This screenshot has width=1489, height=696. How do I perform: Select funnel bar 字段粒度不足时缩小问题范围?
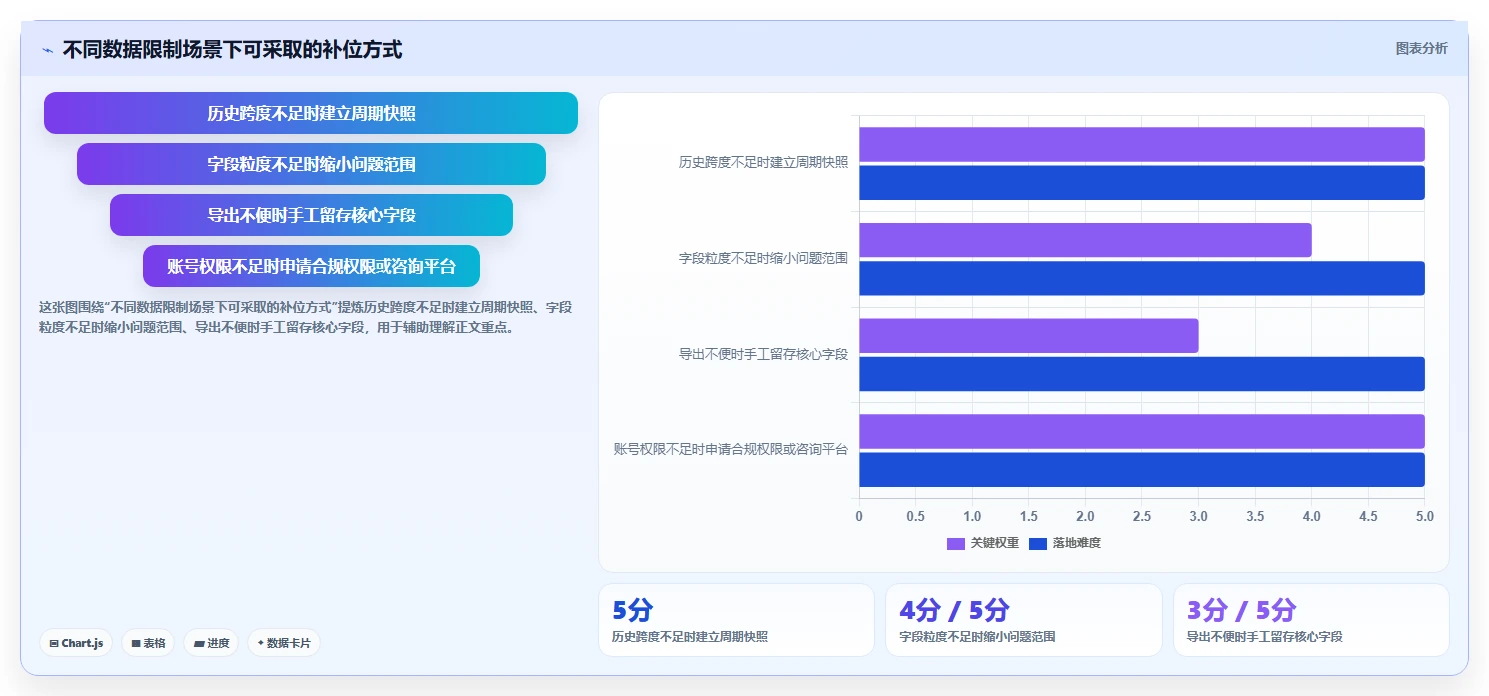point(311,164)
